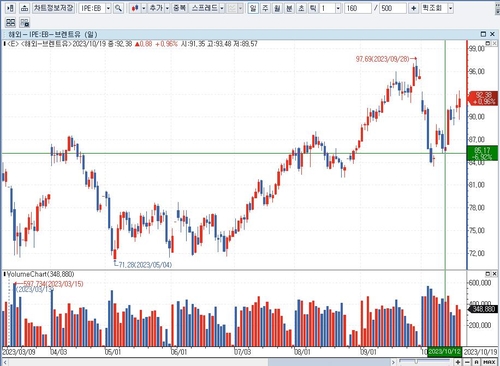Click the plus button next to 500

[x=413, y=8]
